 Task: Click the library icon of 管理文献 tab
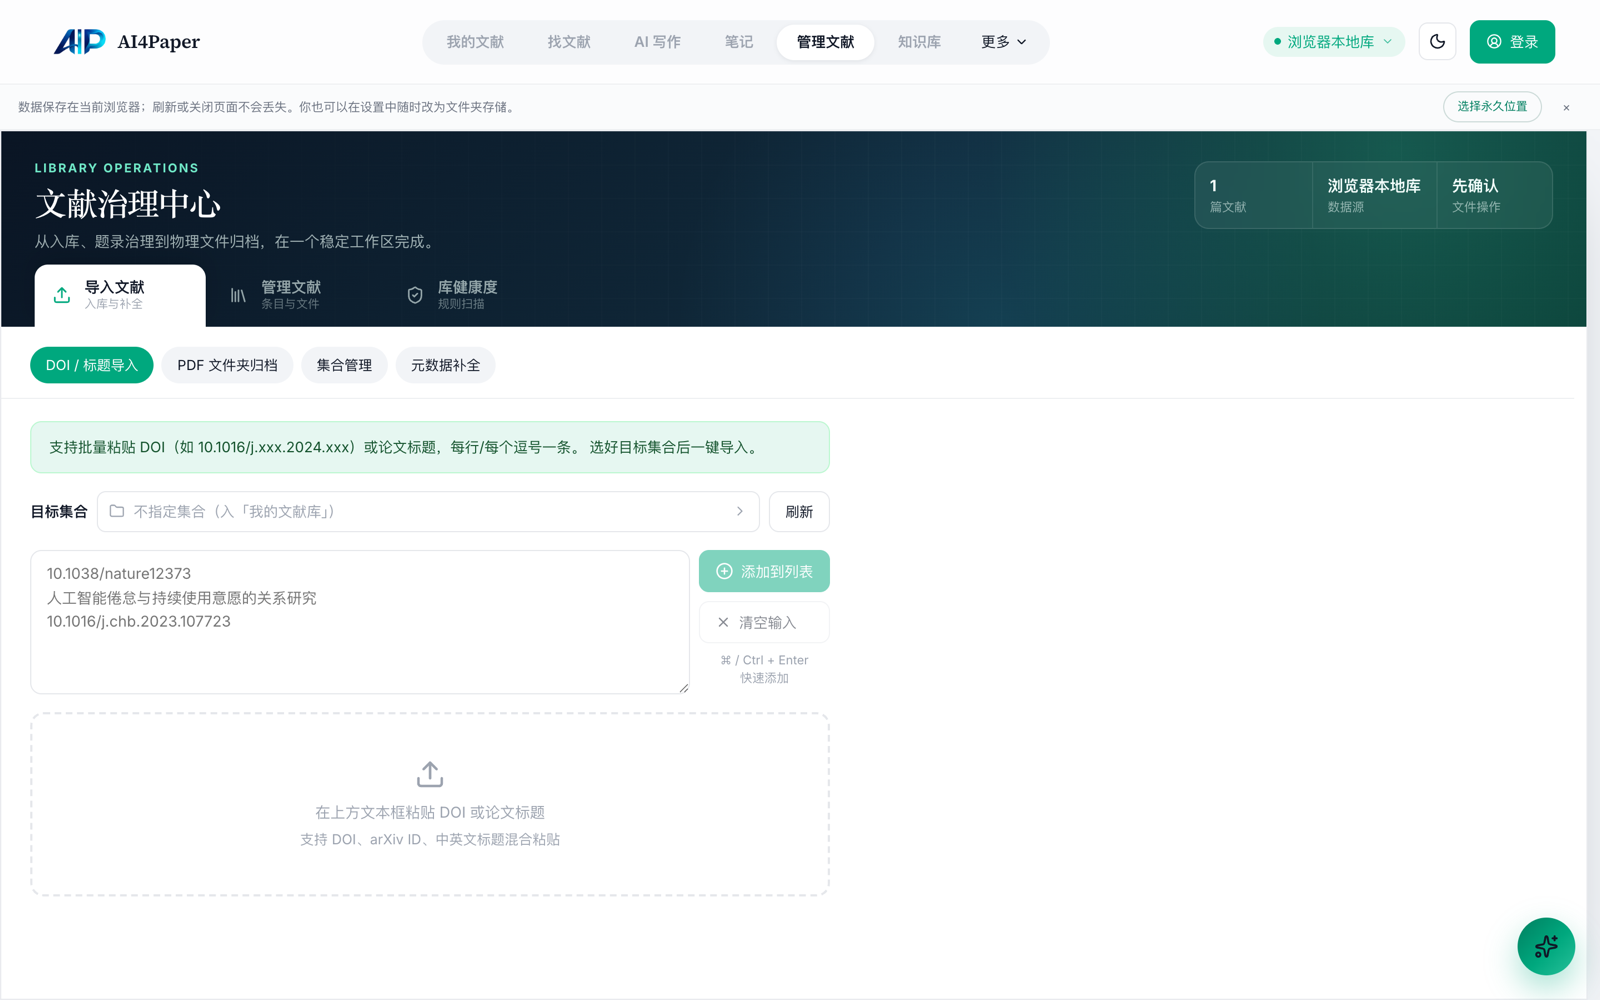tap(238, 295)
